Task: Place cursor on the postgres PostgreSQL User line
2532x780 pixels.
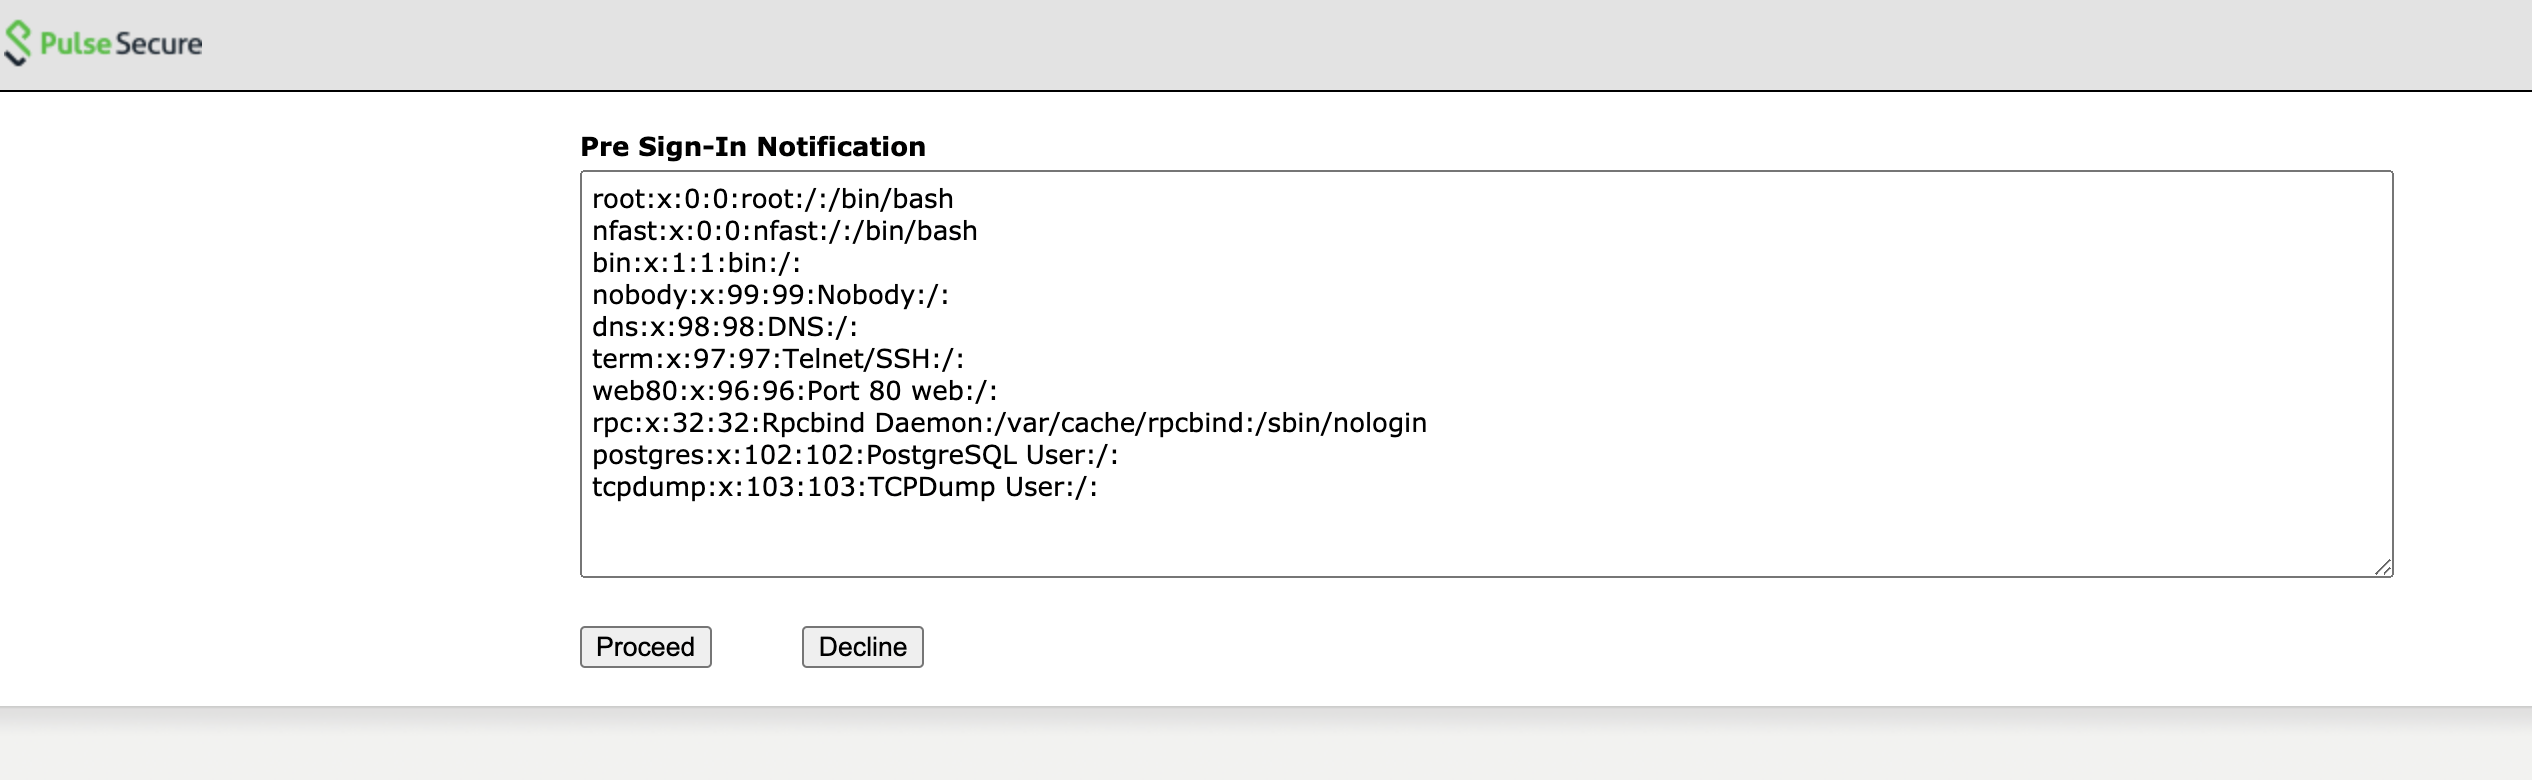Action: click(855, 455)
